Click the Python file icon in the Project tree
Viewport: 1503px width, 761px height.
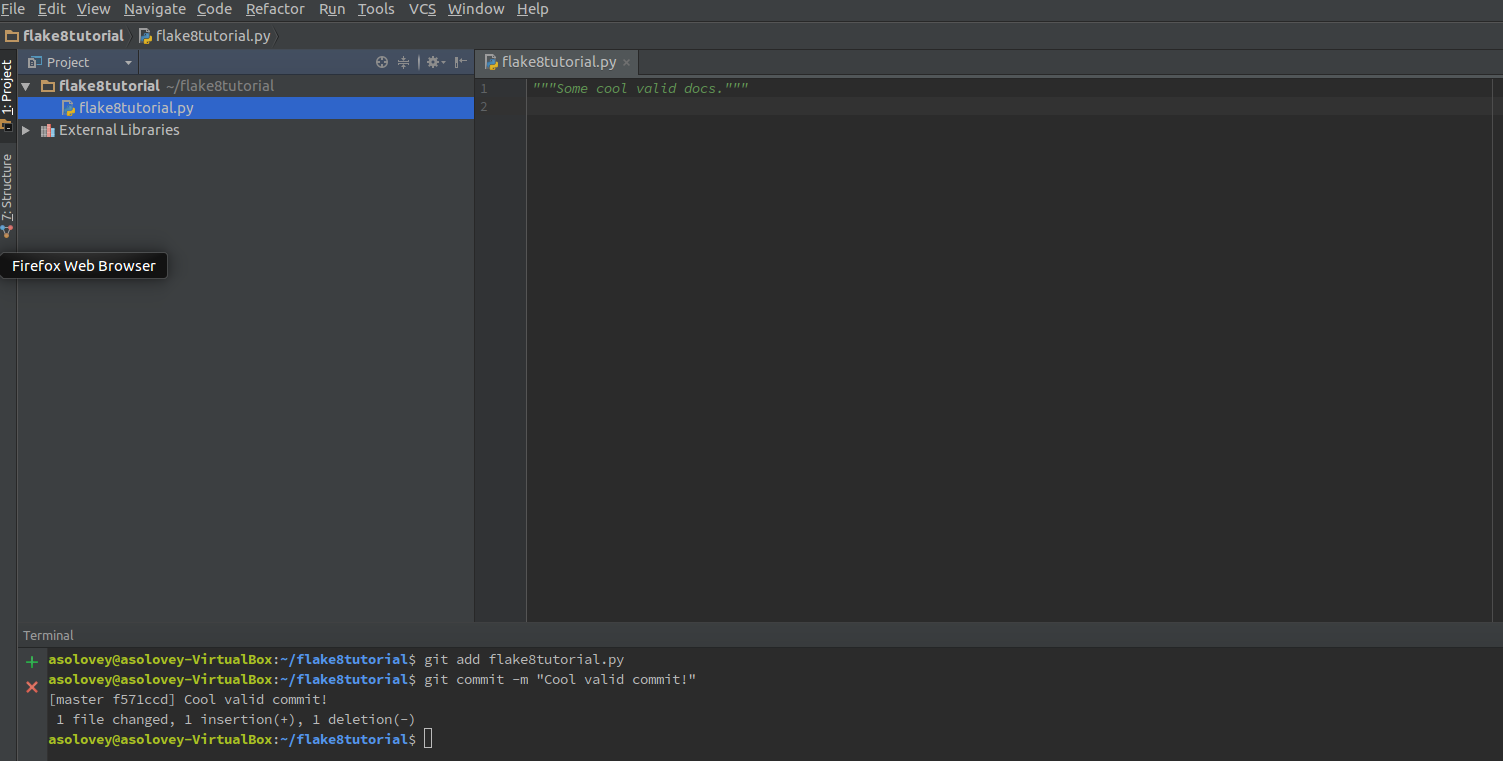coord(68,108)
